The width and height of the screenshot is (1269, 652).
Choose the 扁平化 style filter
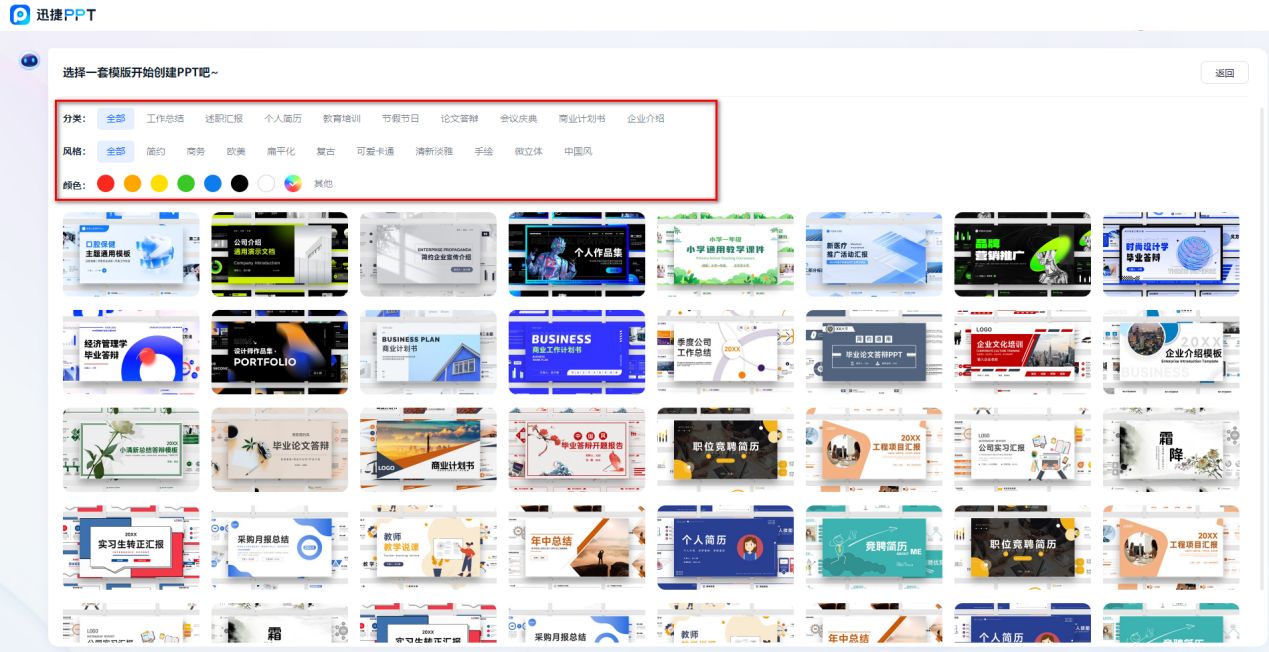pyautogui.click(x=281, y=151)
